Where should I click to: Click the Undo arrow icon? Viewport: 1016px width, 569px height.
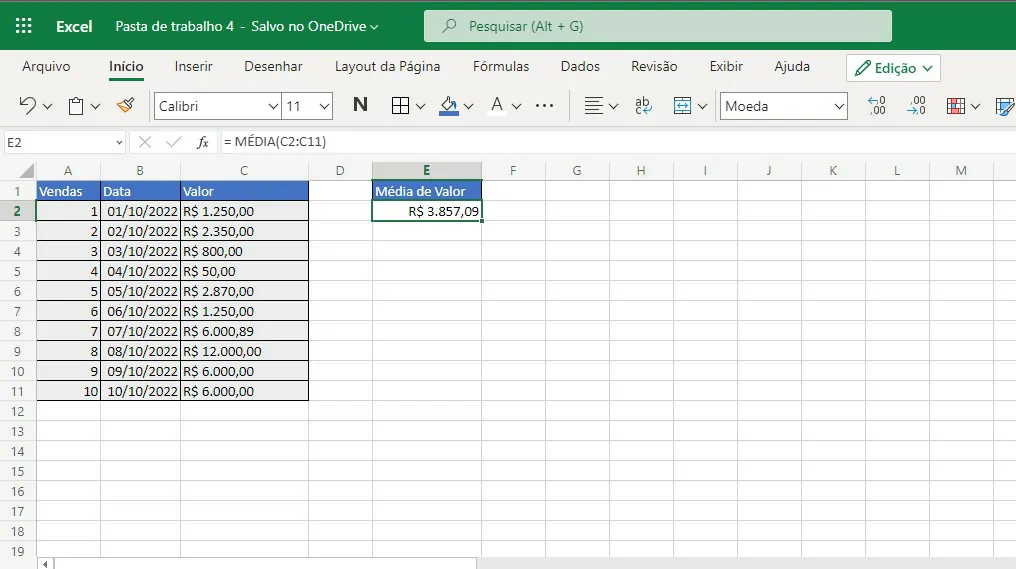tap(27, 106)
